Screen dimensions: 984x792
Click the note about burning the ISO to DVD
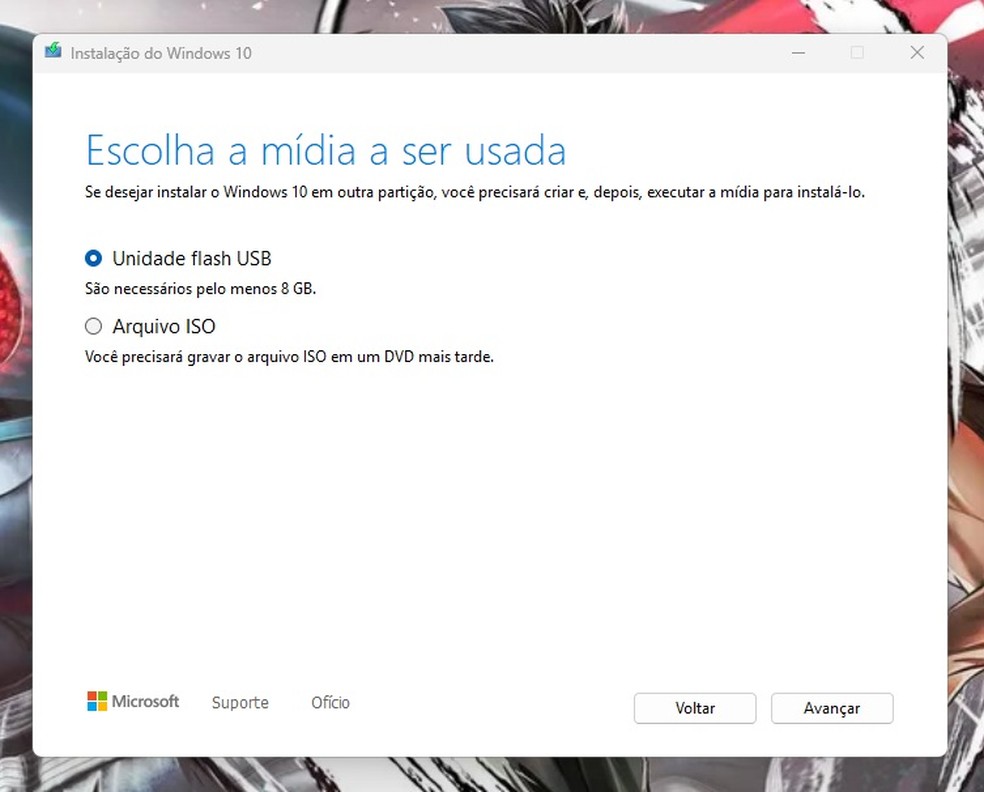(289, 356)
